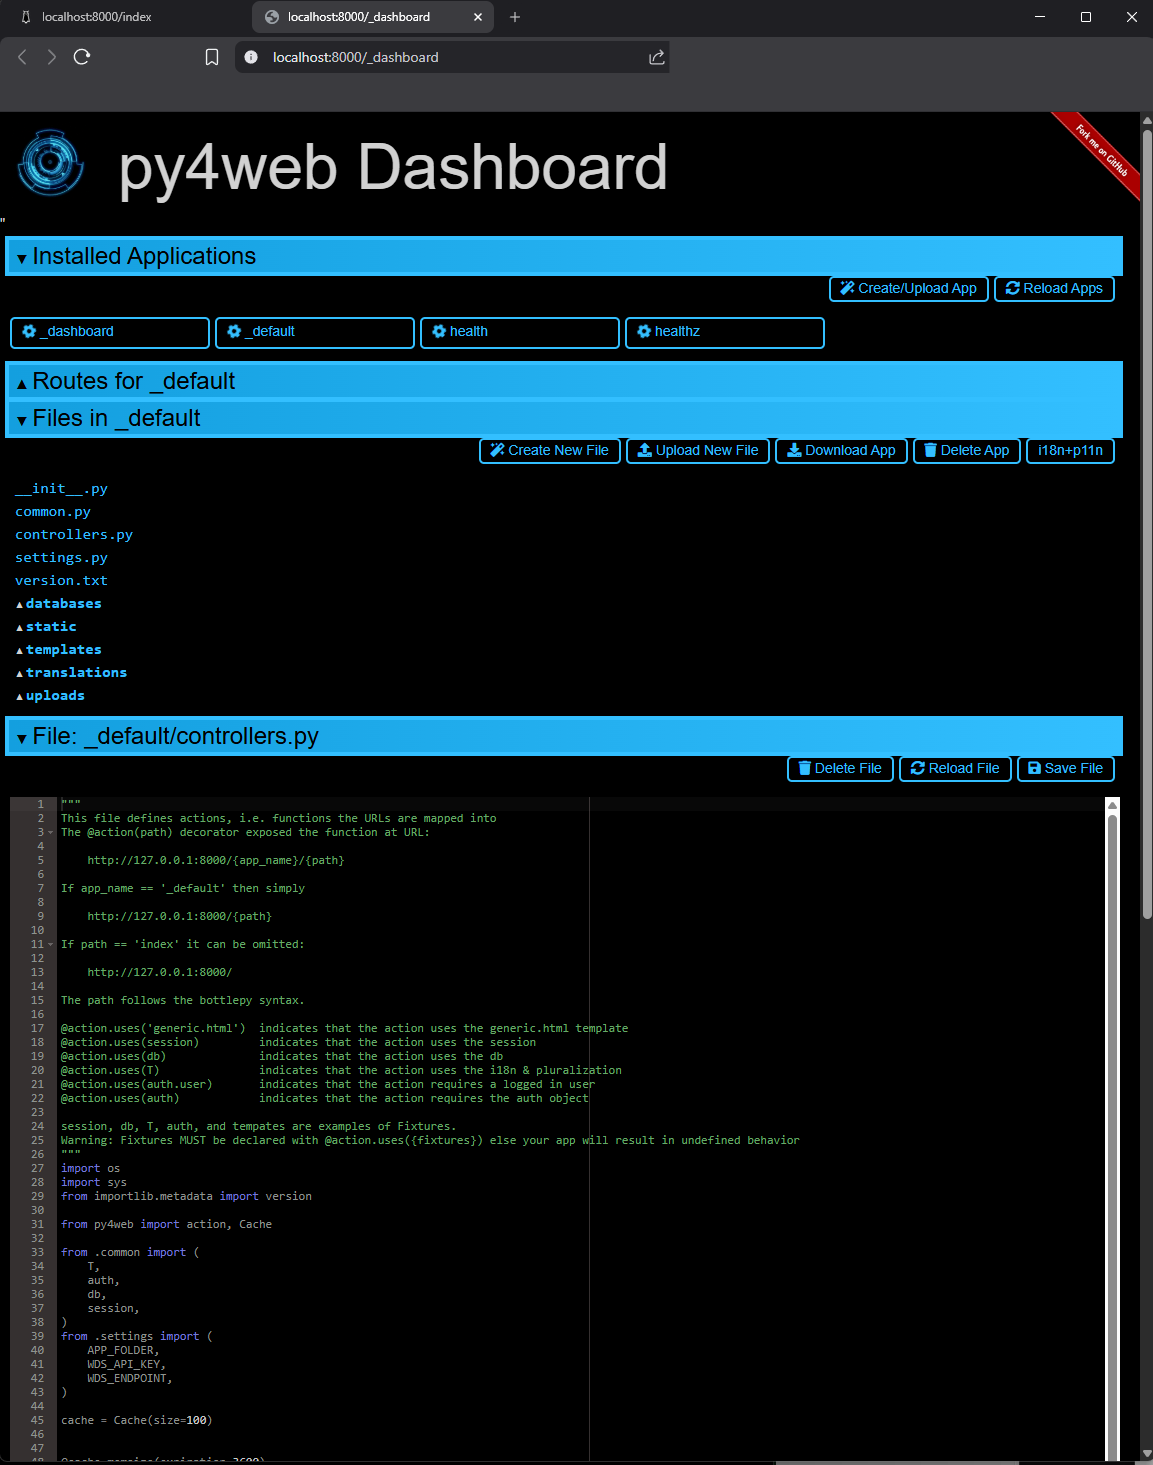Click the py4web logo icon
This screenshot has height=1465, width=1153.
click(x=50, y=163)
